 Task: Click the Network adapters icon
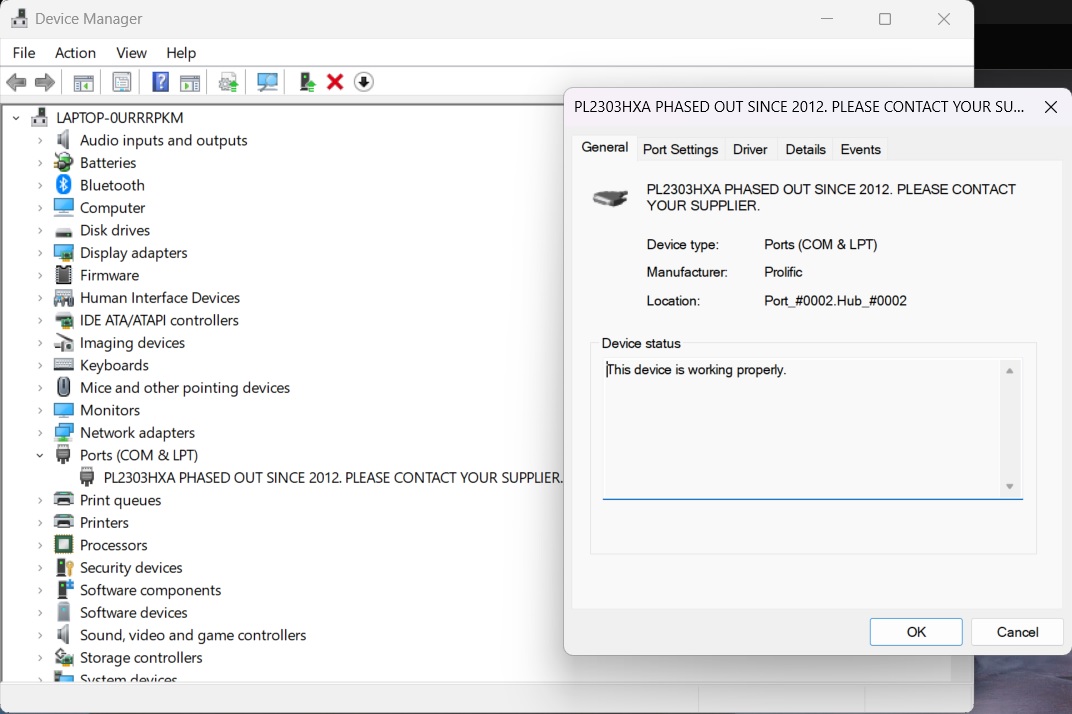coord(64,432)
